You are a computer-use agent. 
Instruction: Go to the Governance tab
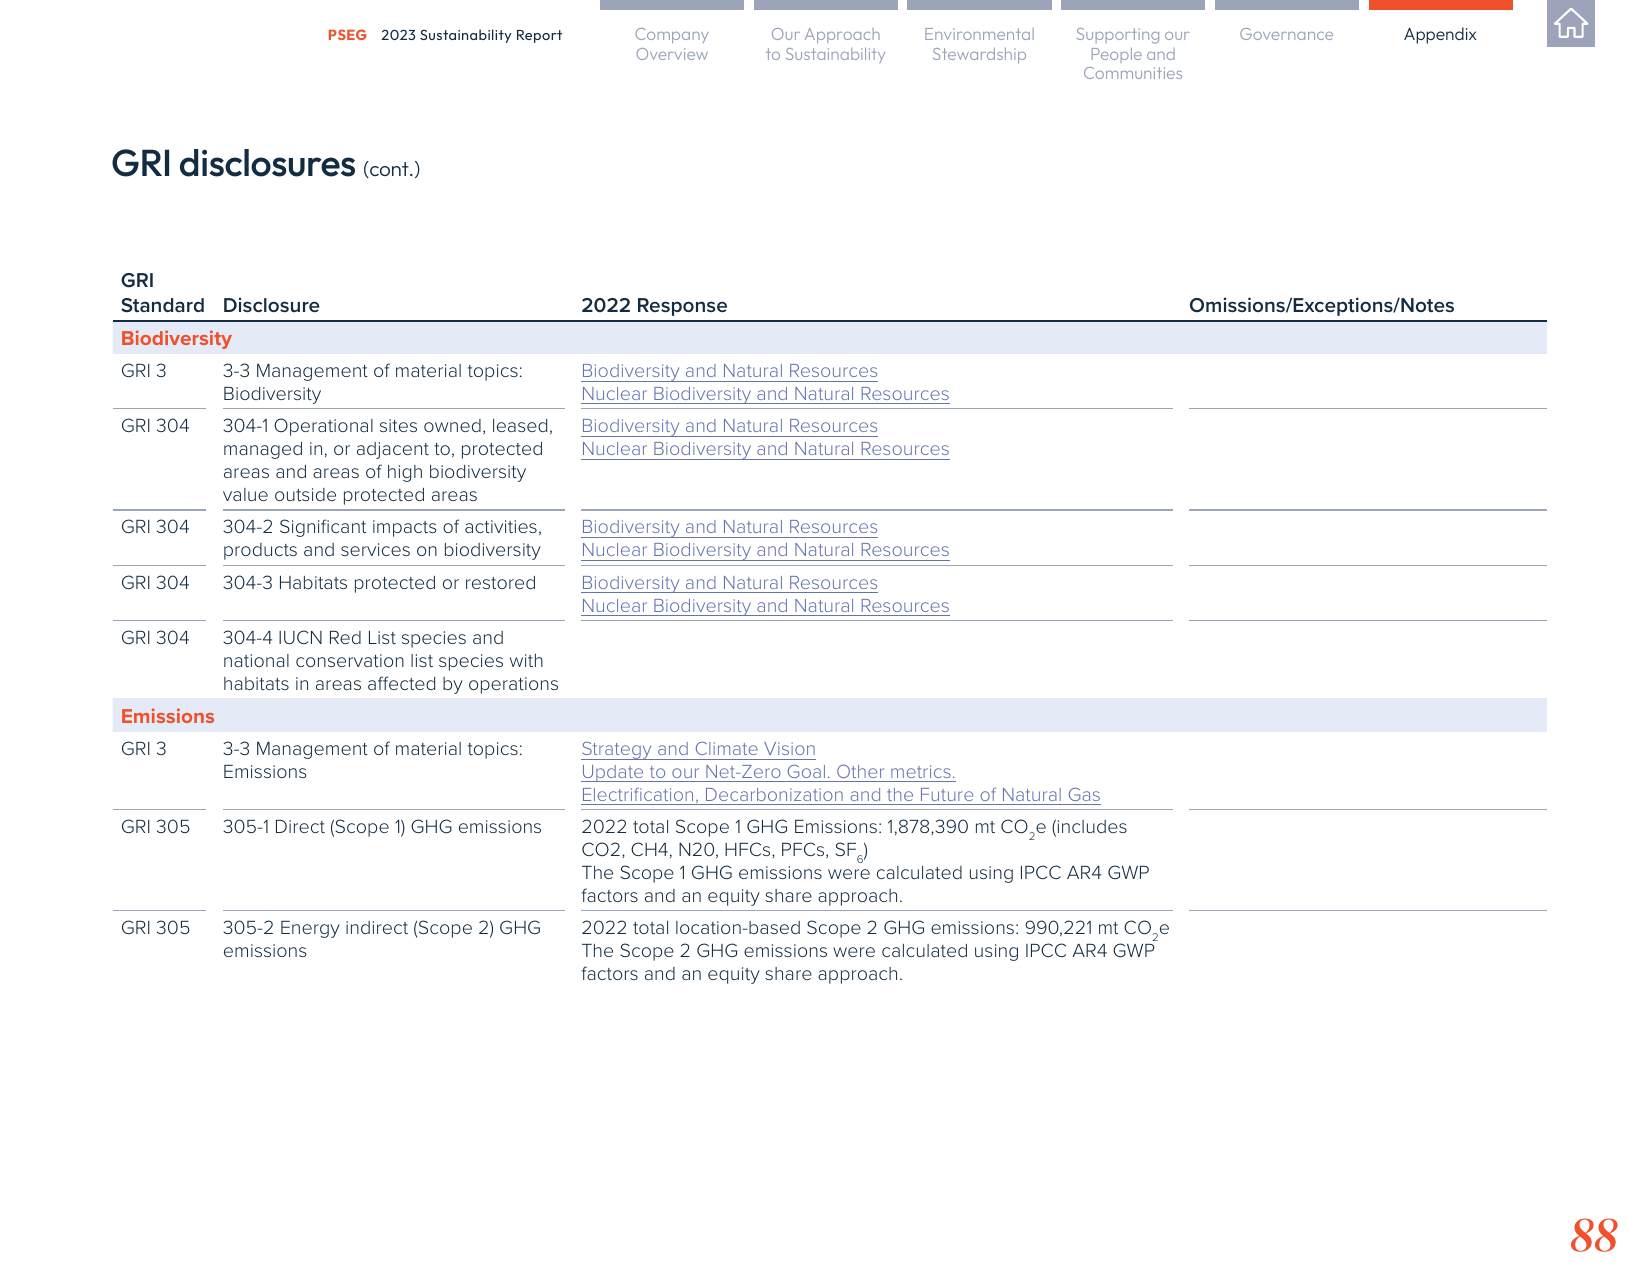[1286, 34]
